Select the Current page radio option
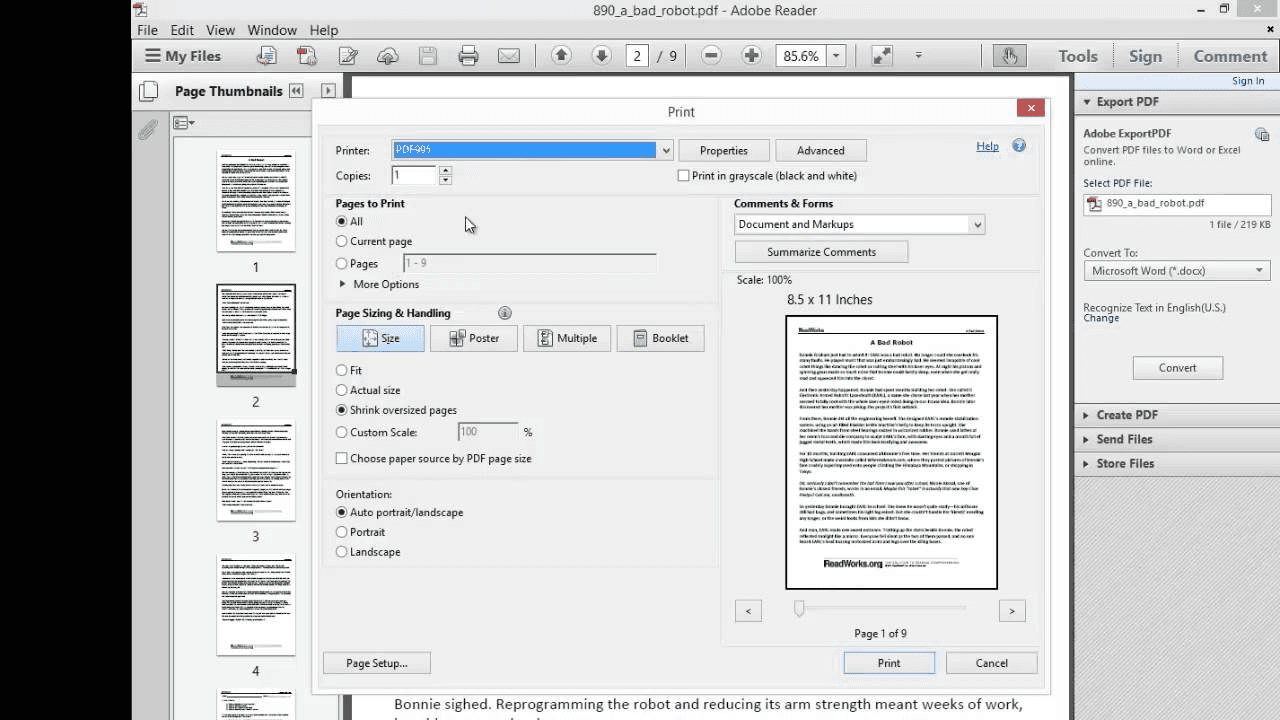This screenshot has height=720, width=1280. point(342,241)
